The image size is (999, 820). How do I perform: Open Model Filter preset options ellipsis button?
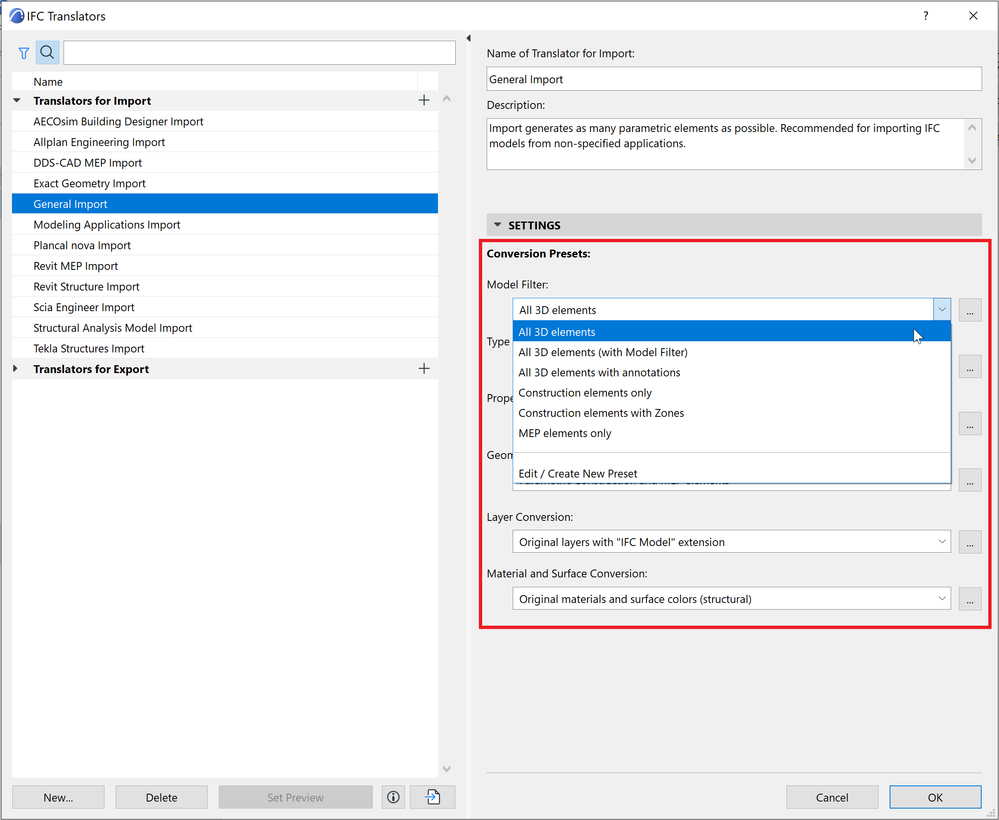970,310
